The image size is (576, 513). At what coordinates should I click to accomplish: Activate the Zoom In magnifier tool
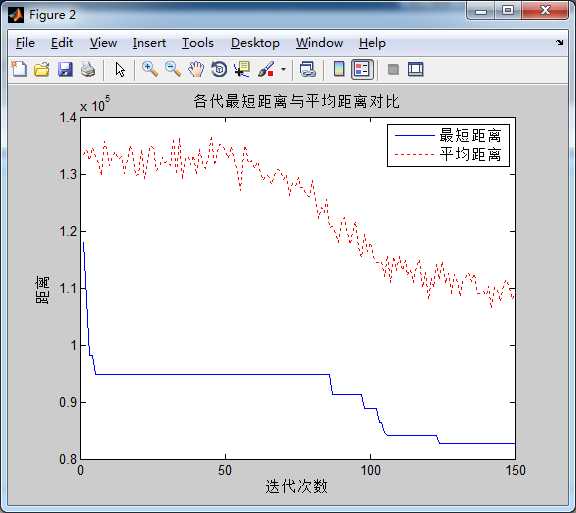coord(150,69)
